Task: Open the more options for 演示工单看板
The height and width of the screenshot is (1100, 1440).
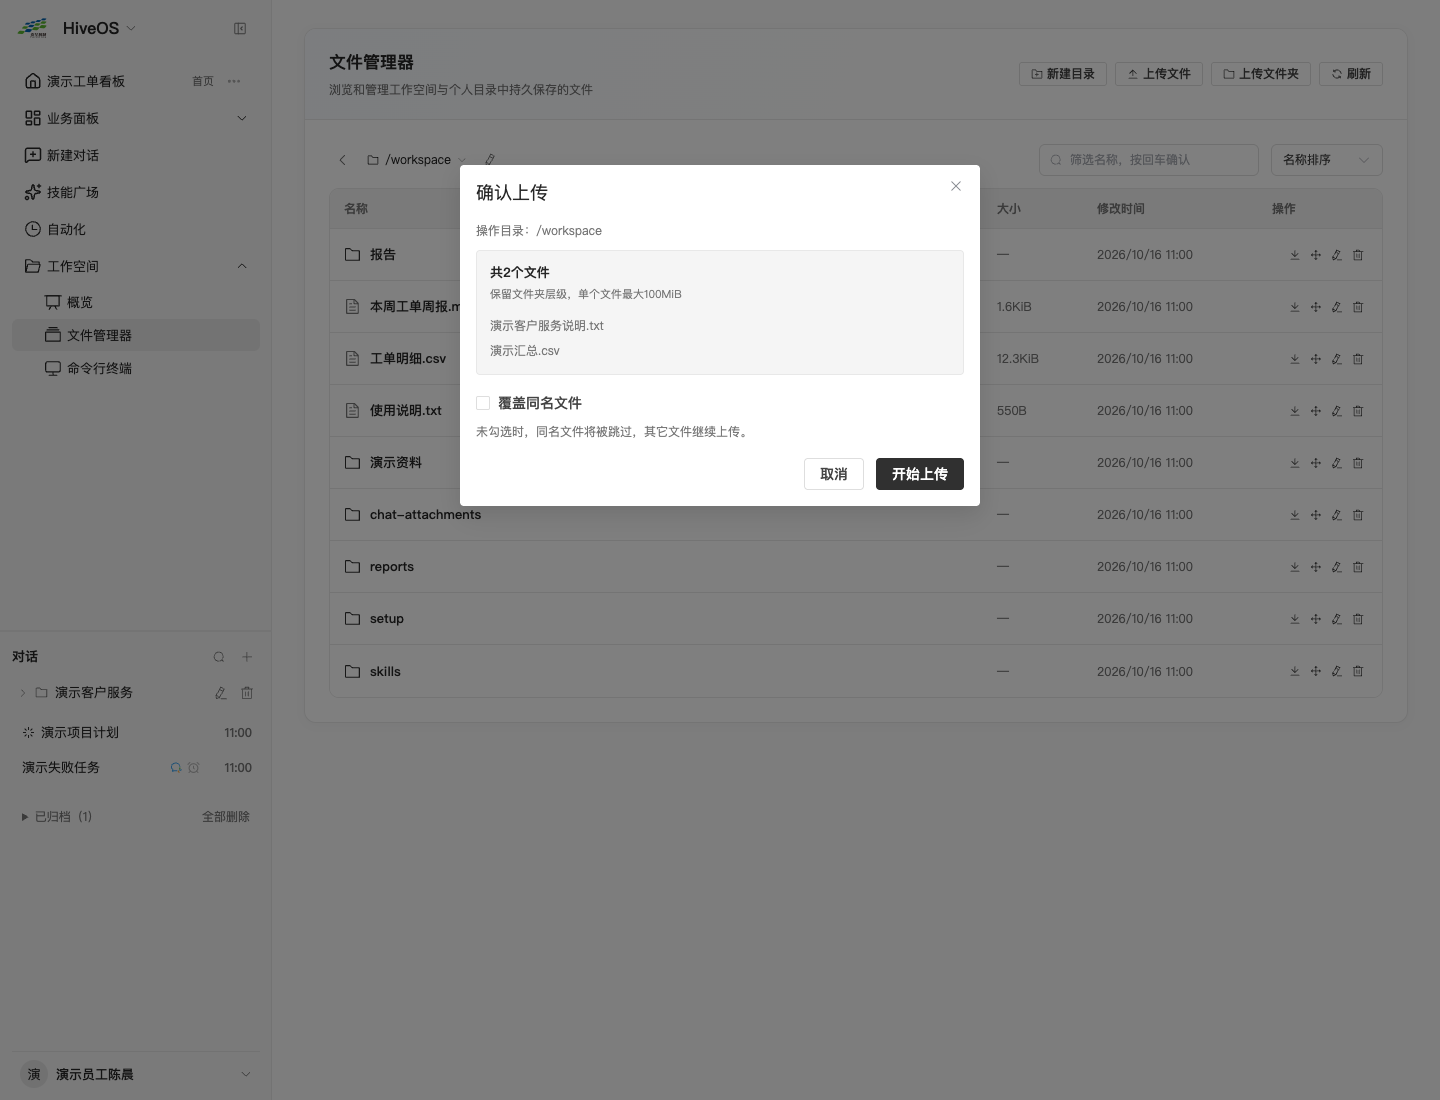Action: pos(234,81)
